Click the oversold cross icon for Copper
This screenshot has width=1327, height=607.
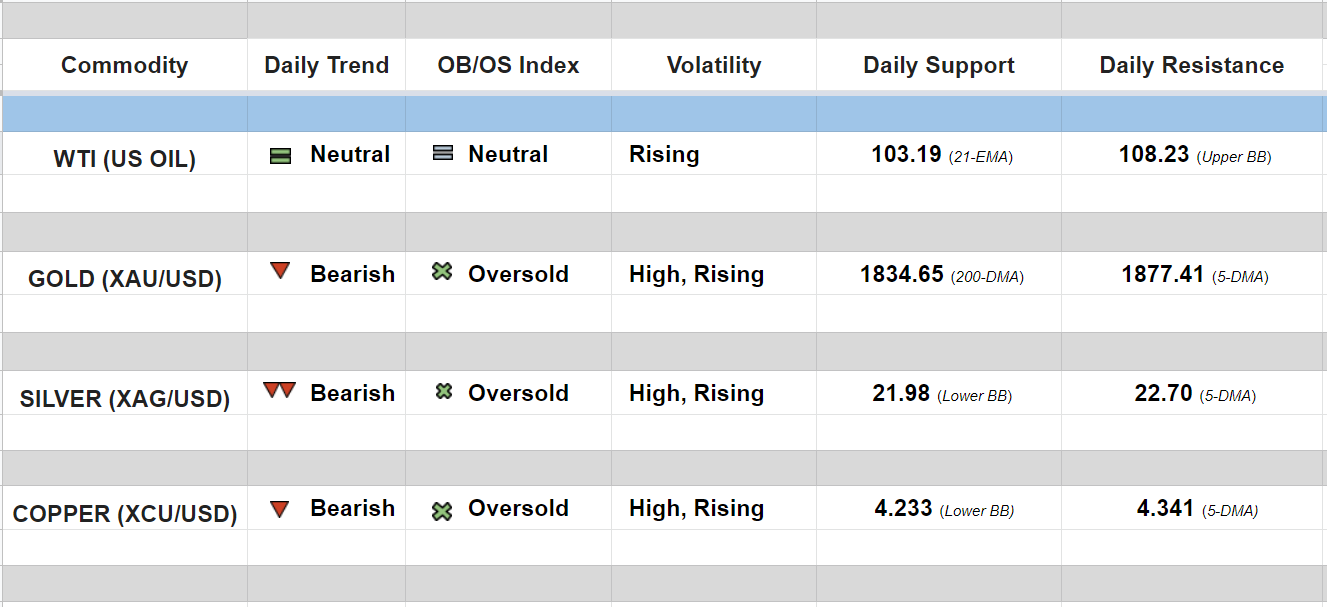click(x=442, y=511)
